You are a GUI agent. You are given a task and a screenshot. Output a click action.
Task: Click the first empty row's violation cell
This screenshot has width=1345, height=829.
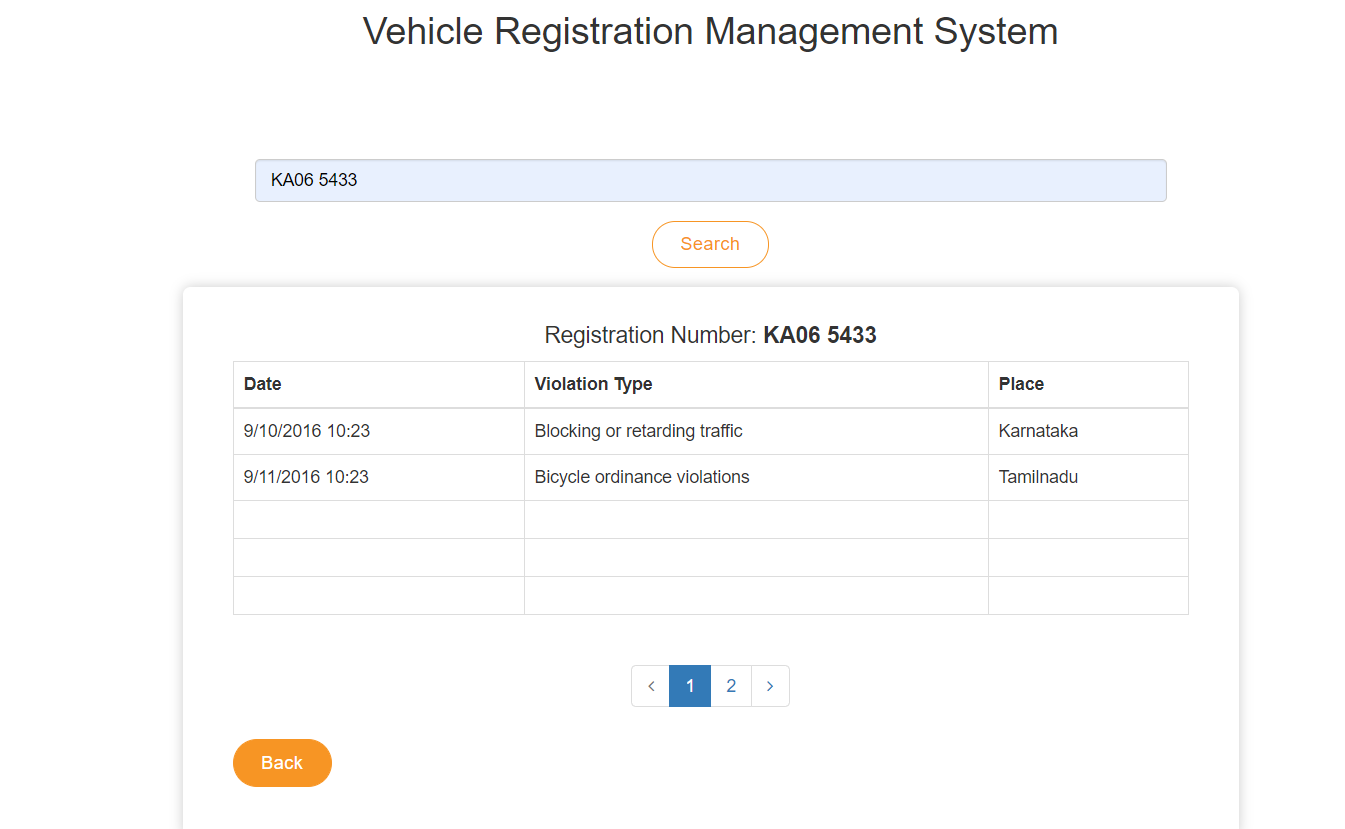click(756, 520)
